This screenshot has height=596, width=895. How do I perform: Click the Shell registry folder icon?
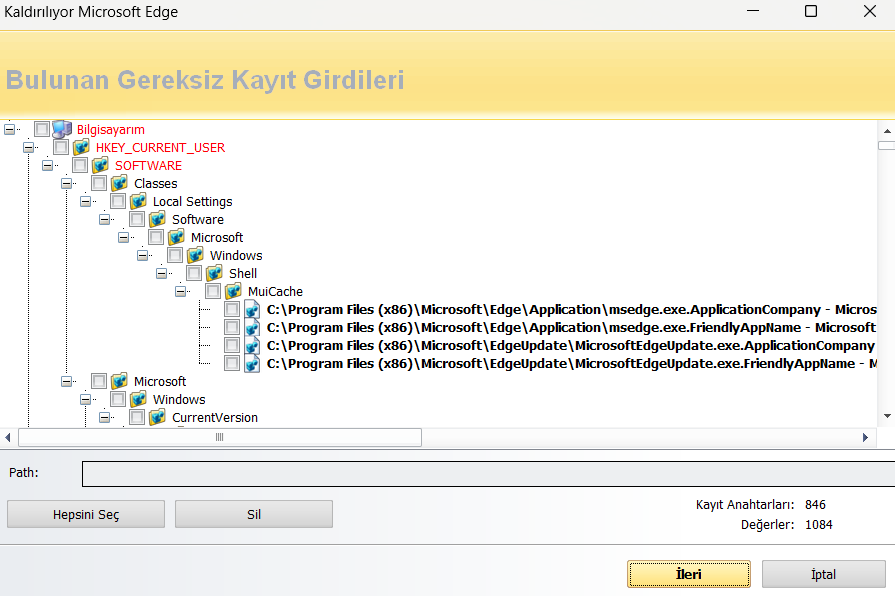[214, 273]
